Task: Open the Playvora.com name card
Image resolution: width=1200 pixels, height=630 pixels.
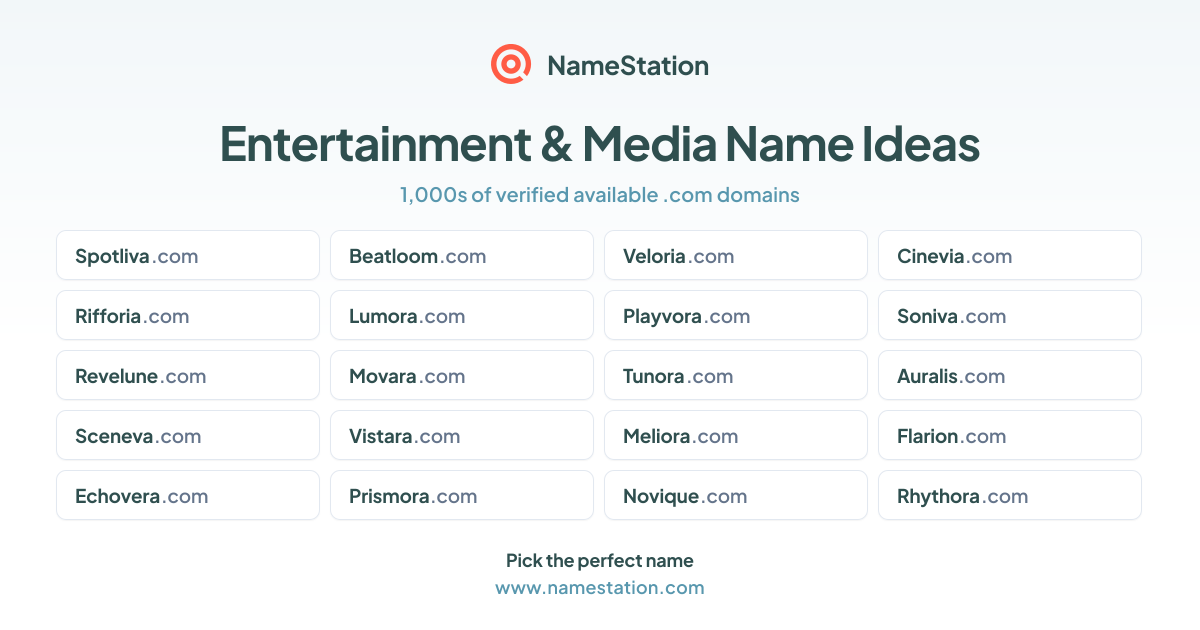Action: pos(736,315)
